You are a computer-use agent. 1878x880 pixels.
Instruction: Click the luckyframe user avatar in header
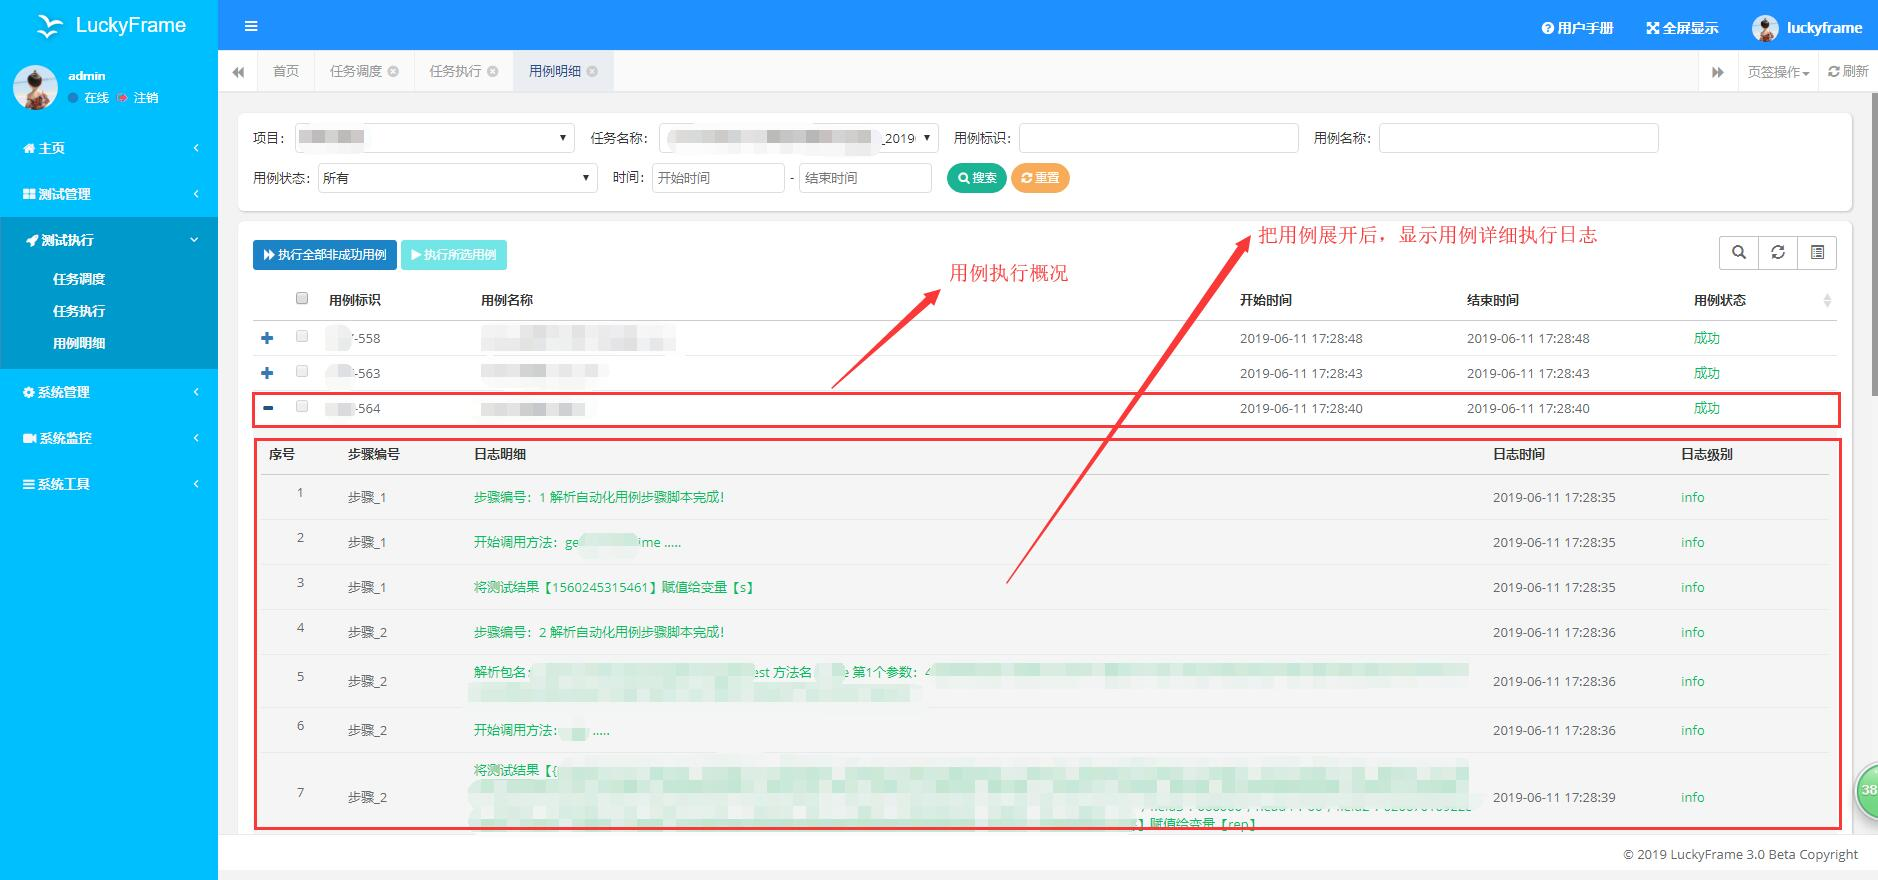1765,28
